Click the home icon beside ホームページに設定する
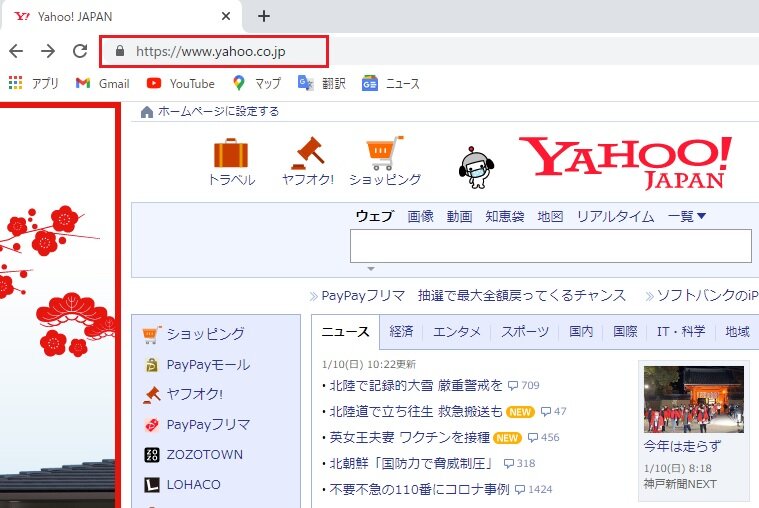The height and width of the screenshot is (508, 759). pos(147,112)
